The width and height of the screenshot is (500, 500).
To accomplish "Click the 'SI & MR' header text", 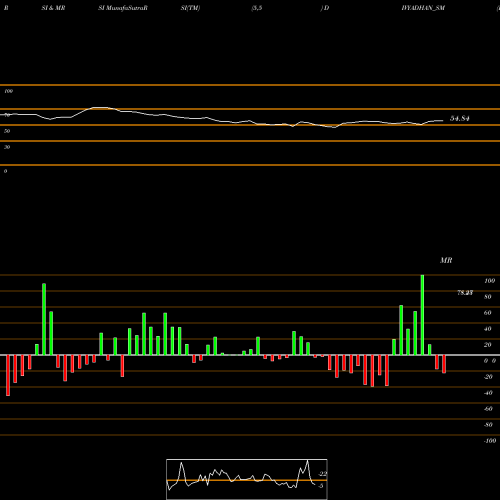I will (x=53, y=8).
